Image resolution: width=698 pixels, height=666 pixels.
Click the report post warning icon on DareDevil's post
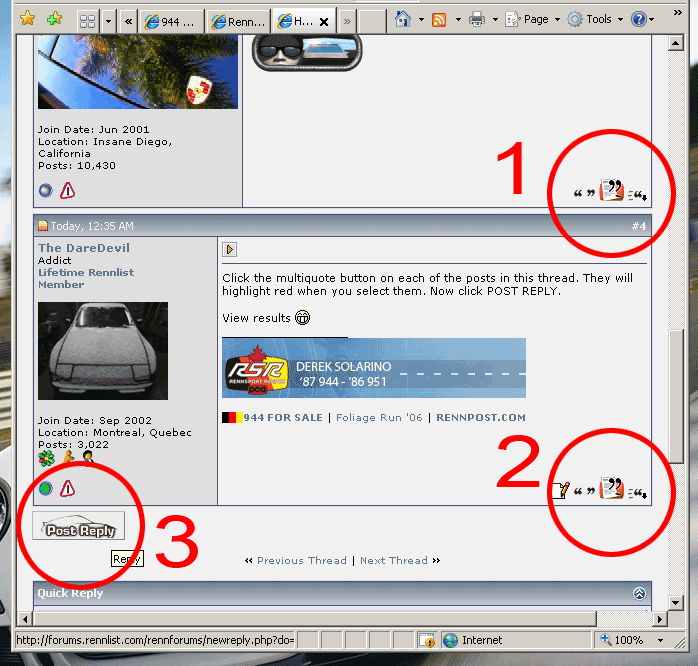point(68,488)
